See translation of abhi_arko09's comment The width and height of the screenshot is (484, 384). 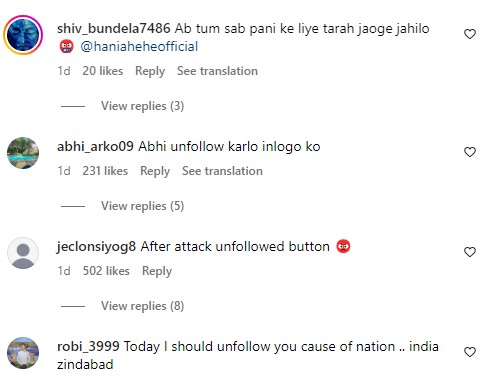(222, 171)
